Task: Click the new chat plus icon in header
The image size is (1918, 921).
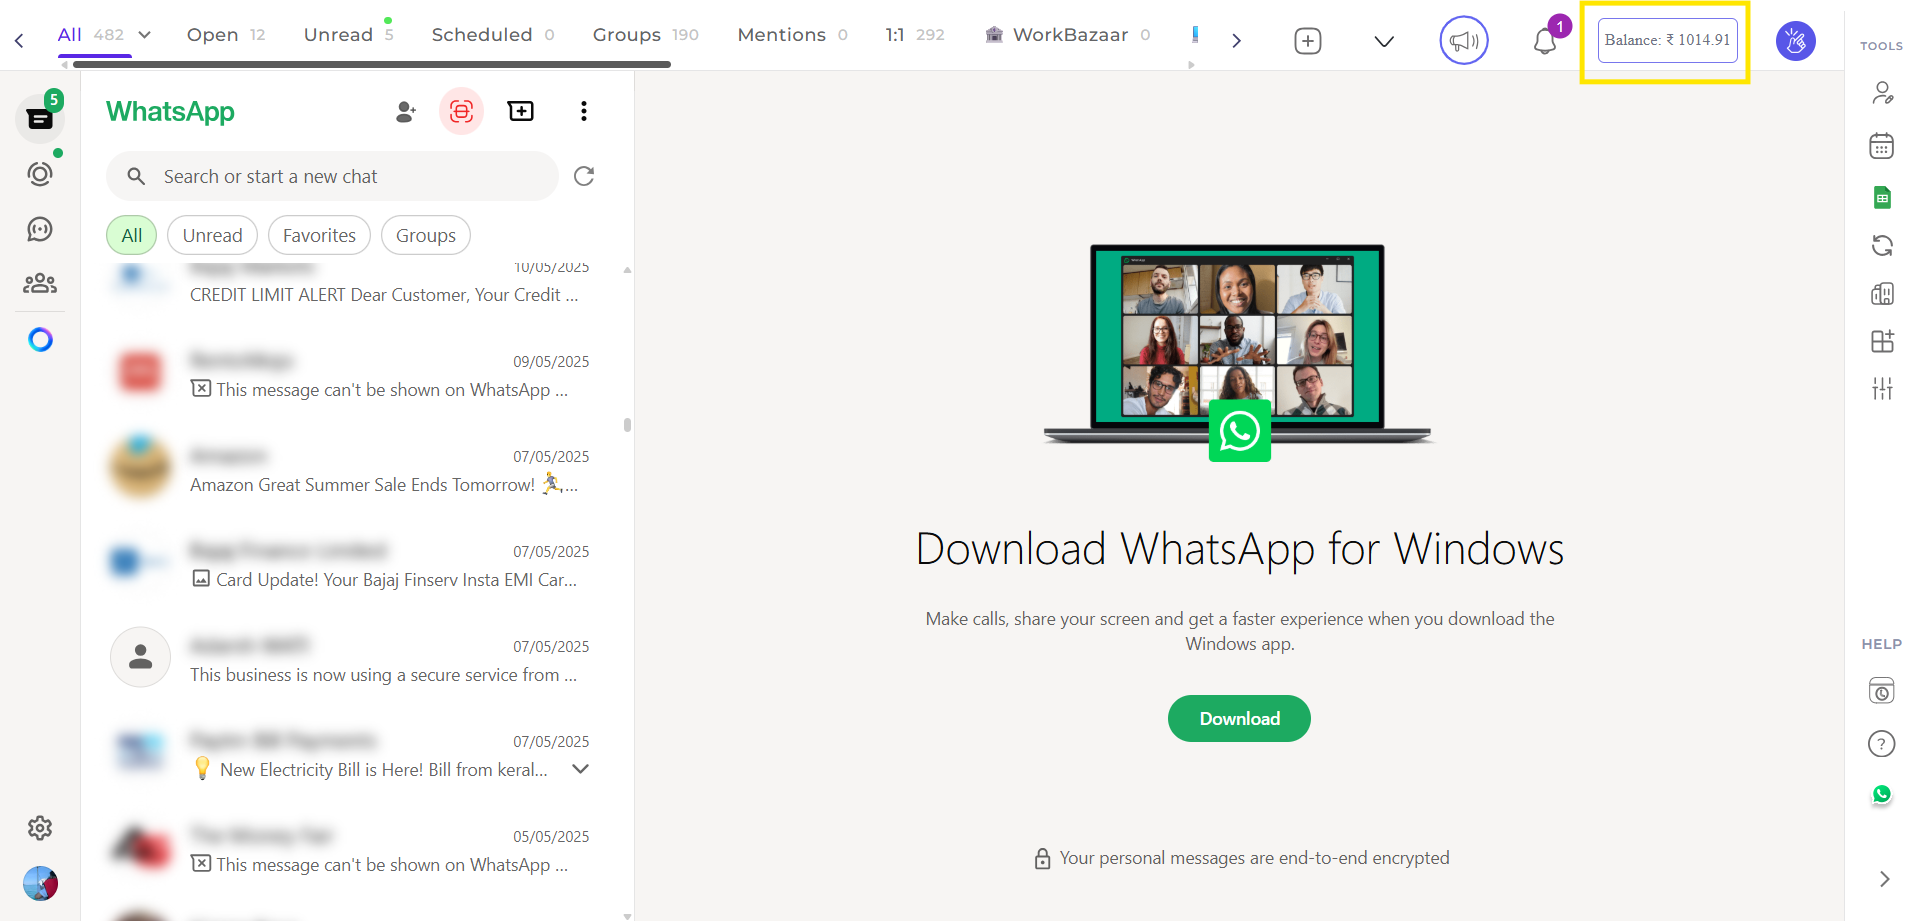Action: (x=521, y=111)
